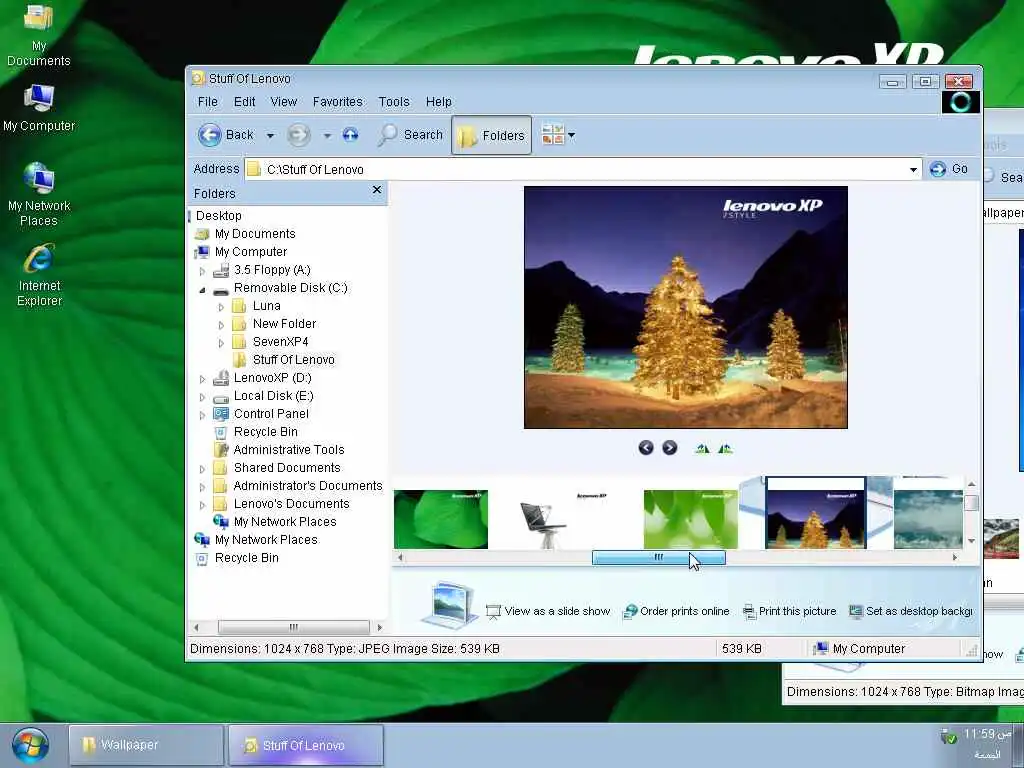Viewport: 1024px width, 768px height.
Task: Expand the LenovoXP (D:) drive node
Action: tap(202, 379)
